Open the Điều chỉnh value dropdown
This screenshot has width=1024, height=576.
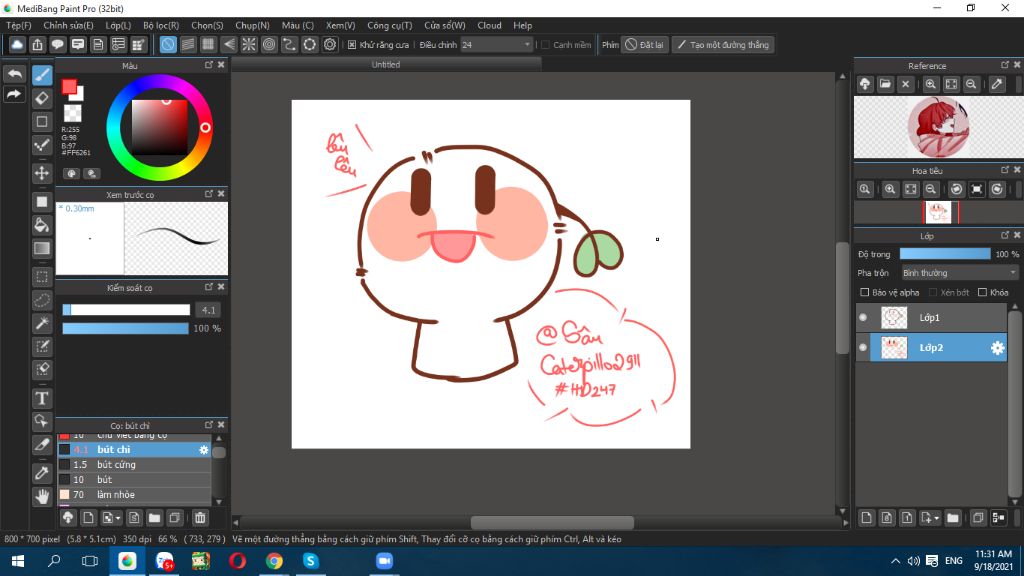pos(496,45)
